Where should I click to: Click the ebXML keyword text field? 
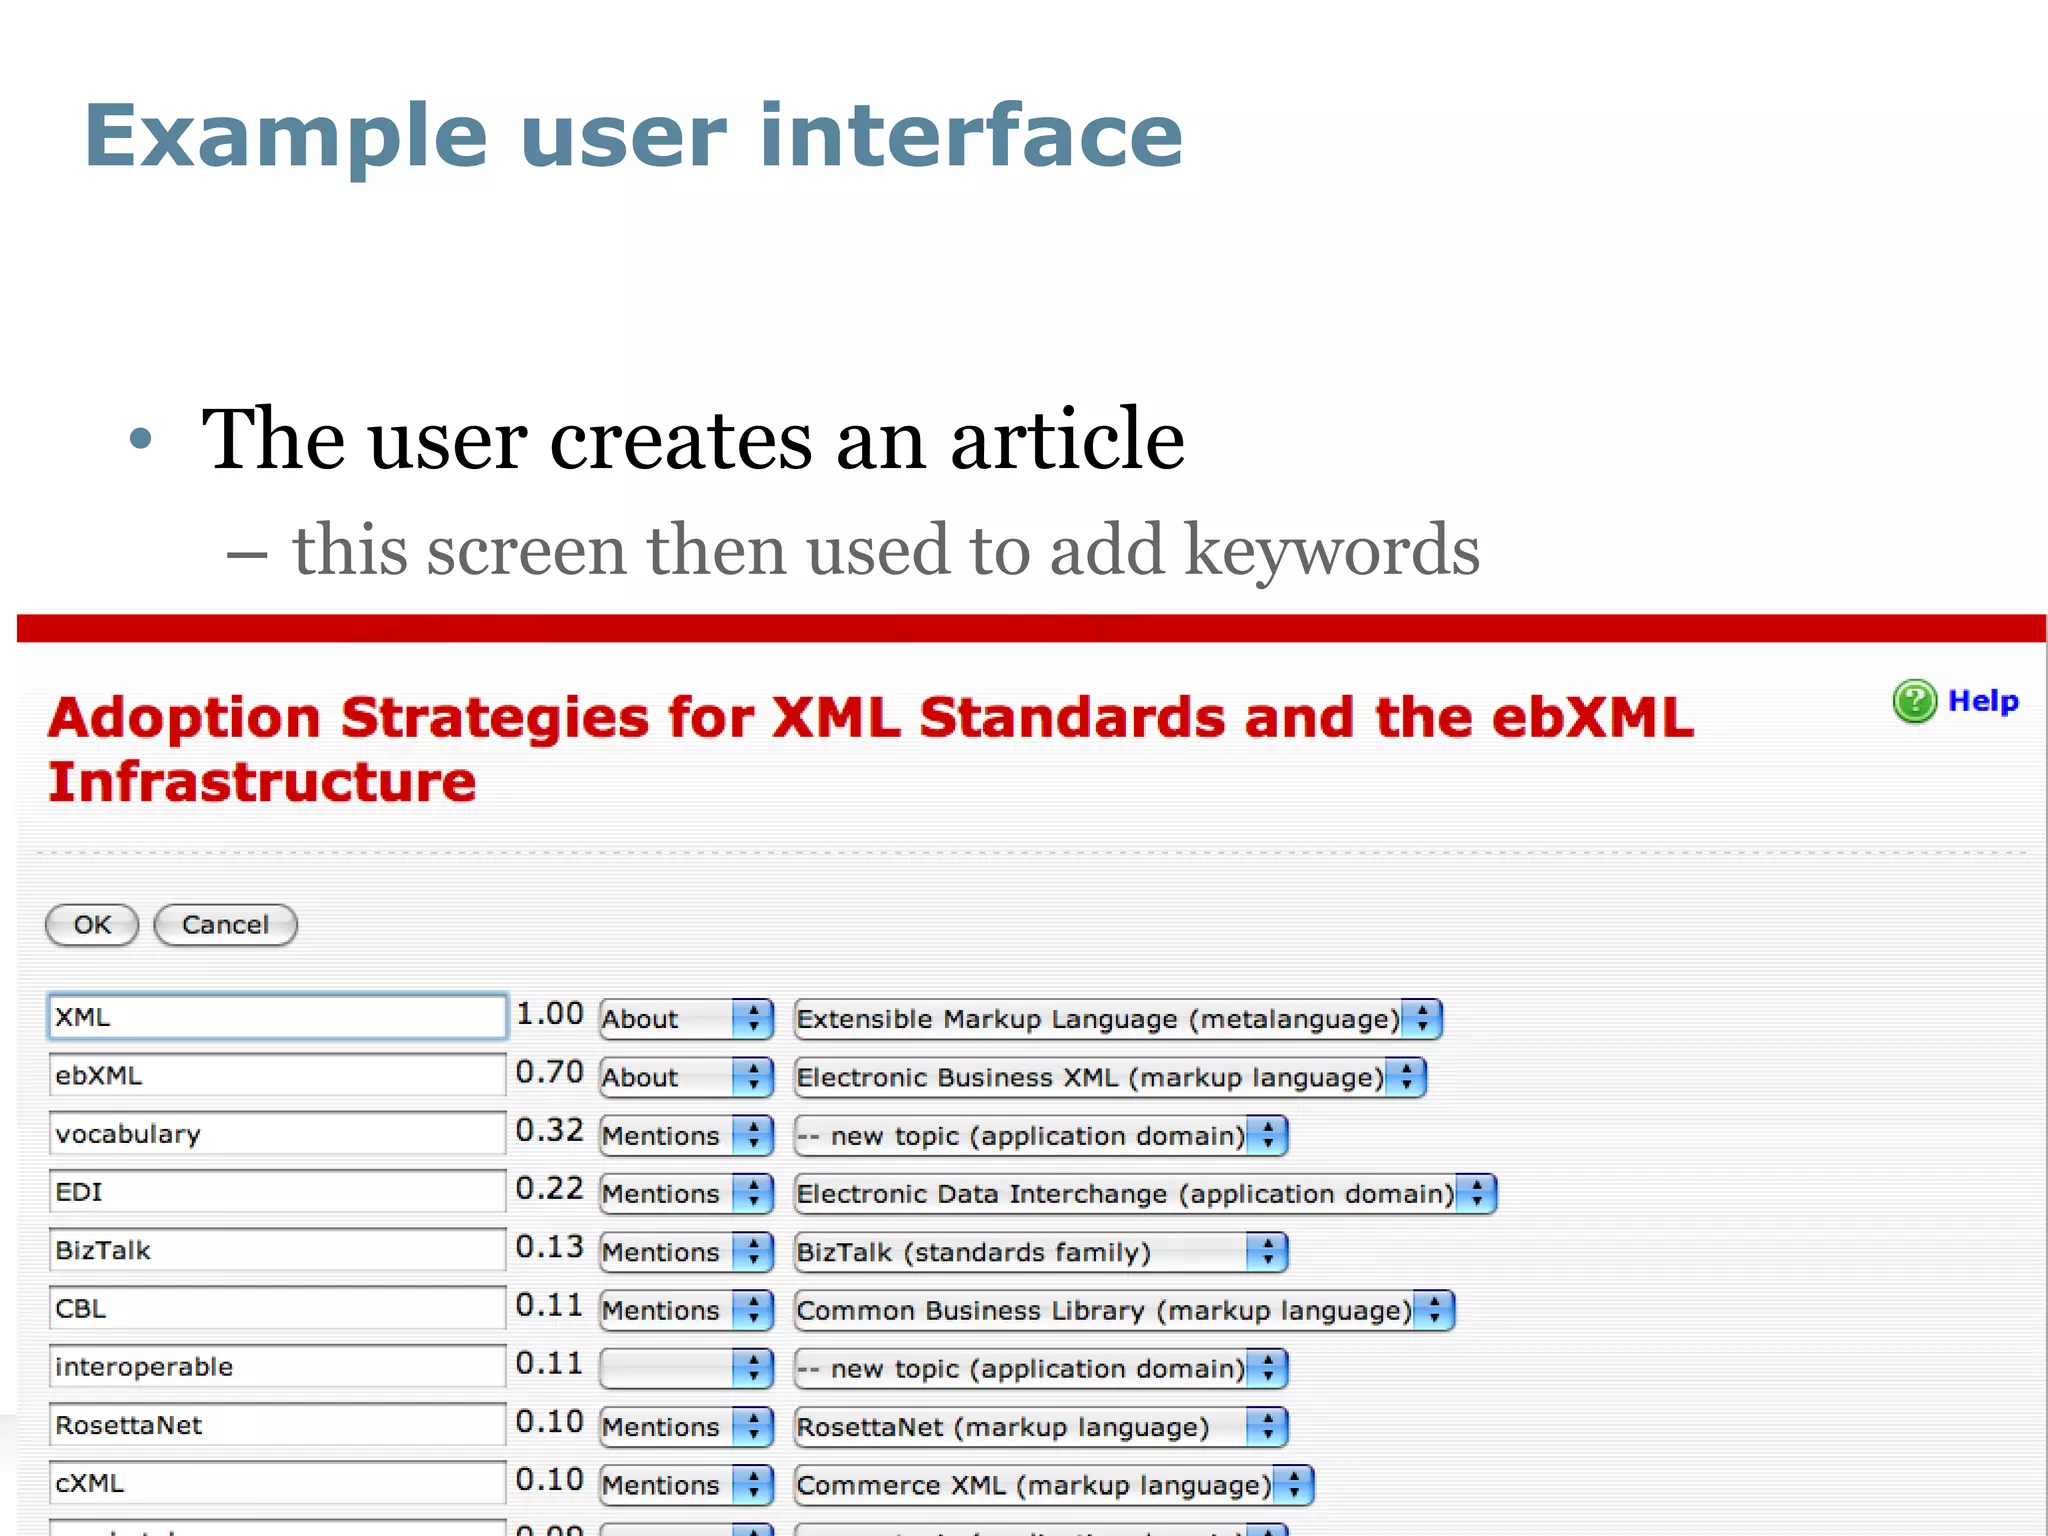pos(277,1075)
